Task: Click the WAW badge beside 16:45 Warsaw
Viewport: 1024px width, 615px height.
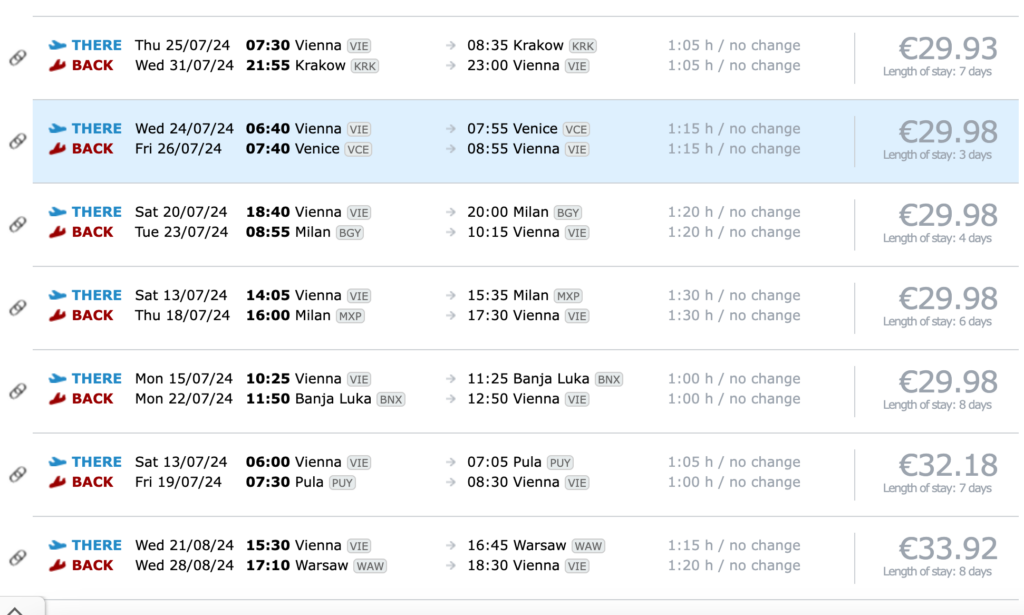Action: pyautogui.click(x=587, y=546)
